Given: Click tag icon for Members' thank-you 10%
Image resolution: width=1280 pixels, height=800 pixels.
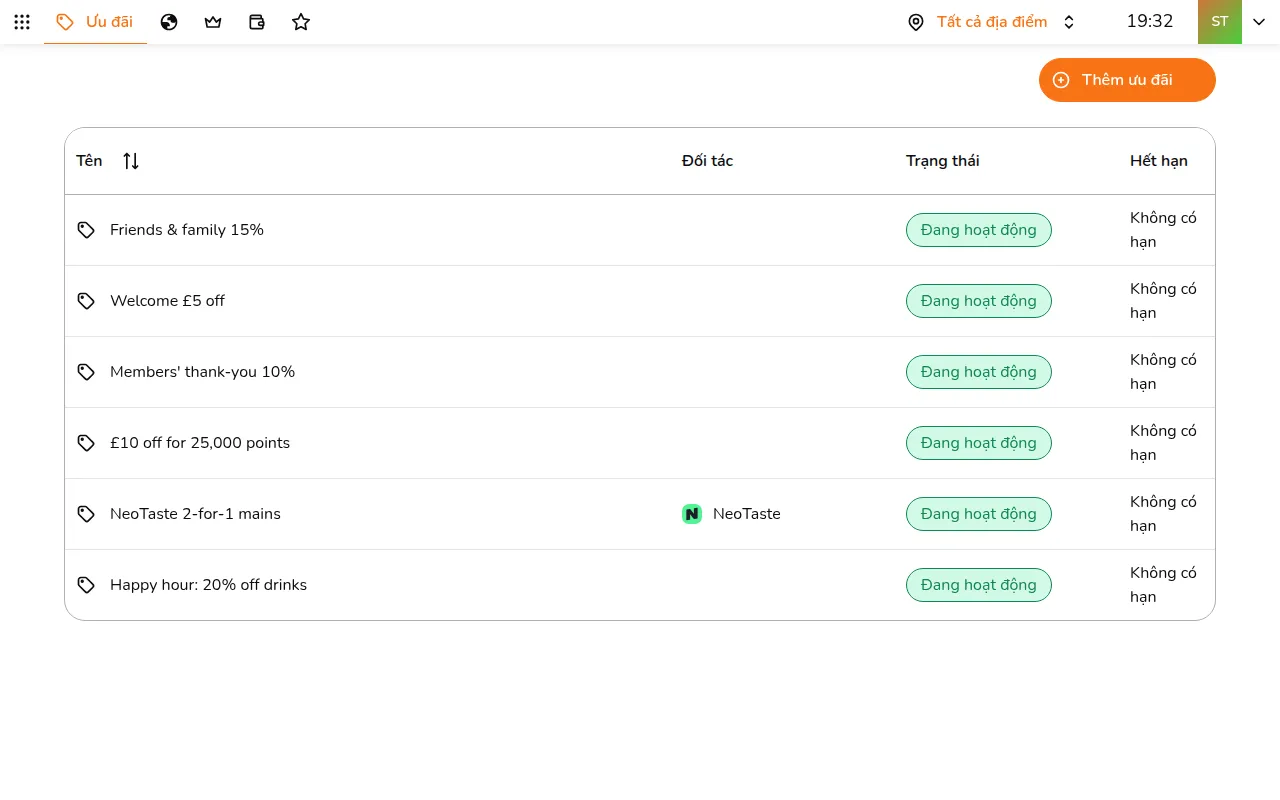Looking at the screenshot, I should coord(86,372).
